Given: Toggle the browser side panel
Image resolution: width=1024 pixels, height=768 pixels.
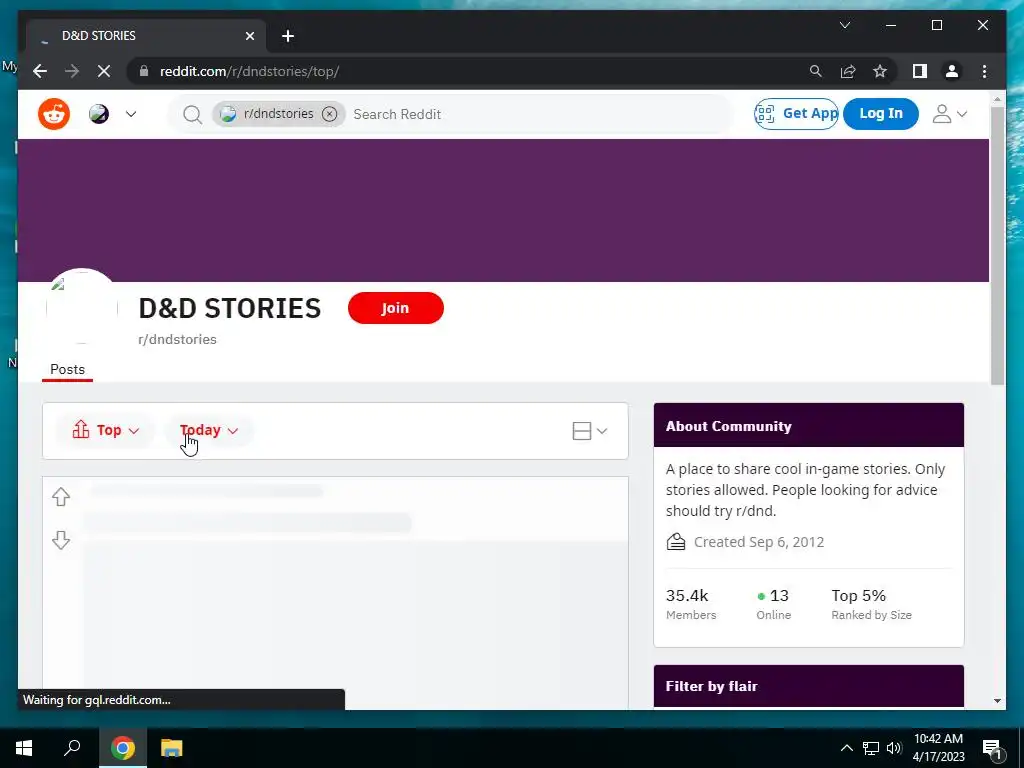Looking at the screenshot, I should click(920, 71).
